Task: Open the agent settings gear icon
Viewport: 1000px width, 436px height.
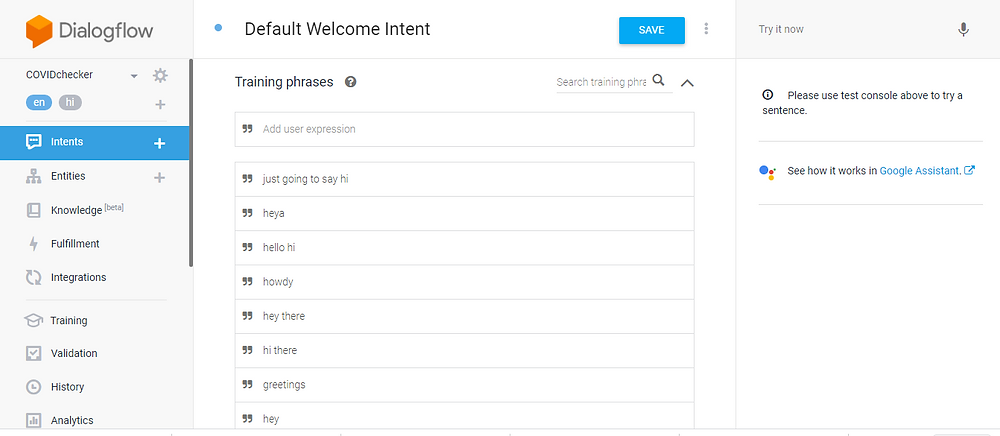Action: tap(160, 76)
